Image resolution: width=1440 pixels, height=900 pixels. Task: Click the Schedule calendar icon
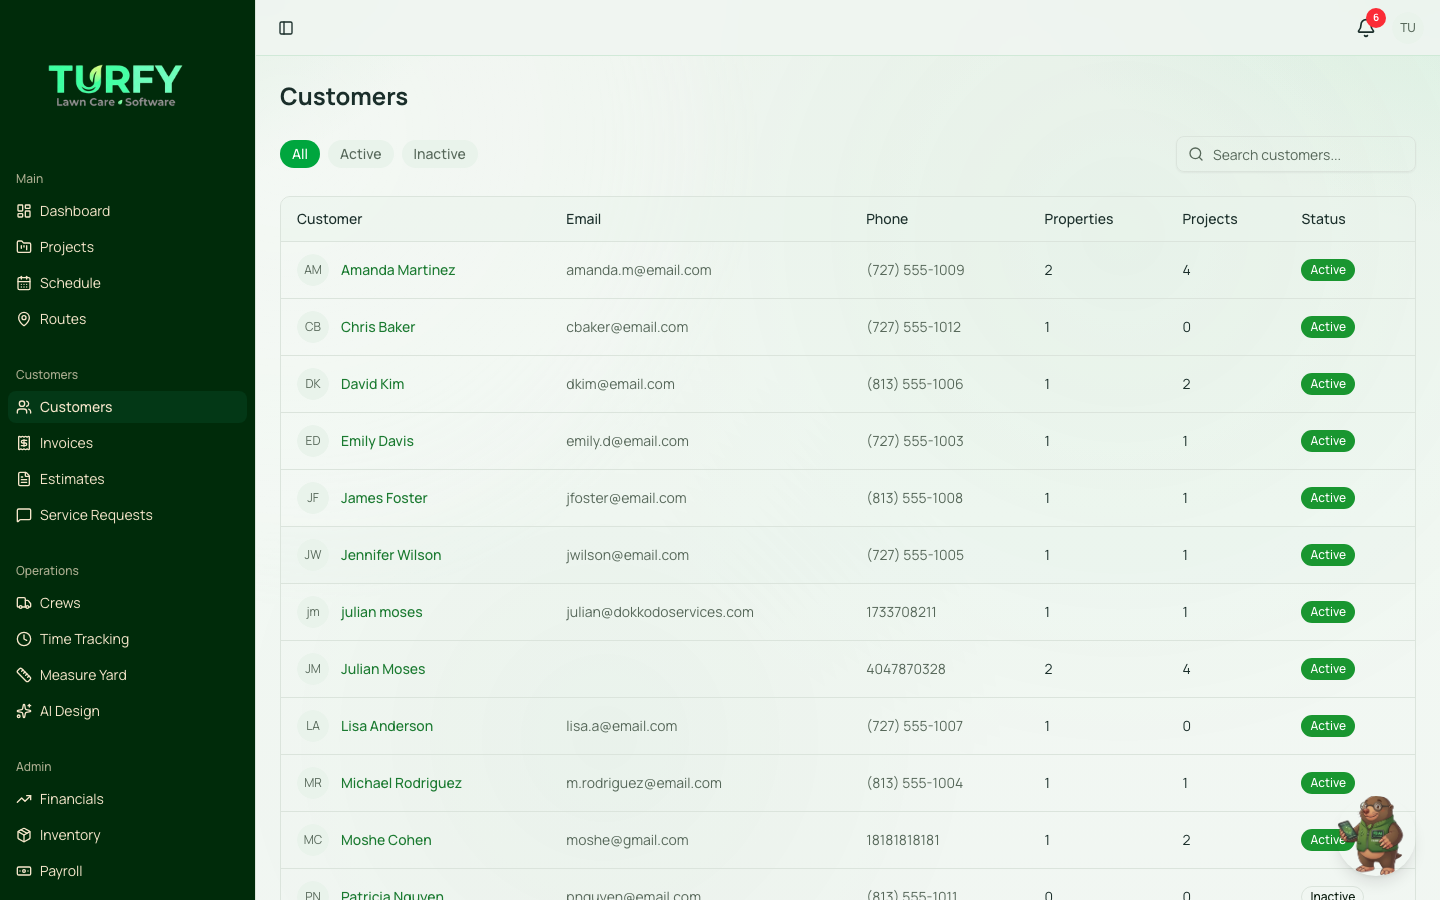pyautogui.click(x=24, y=283)
